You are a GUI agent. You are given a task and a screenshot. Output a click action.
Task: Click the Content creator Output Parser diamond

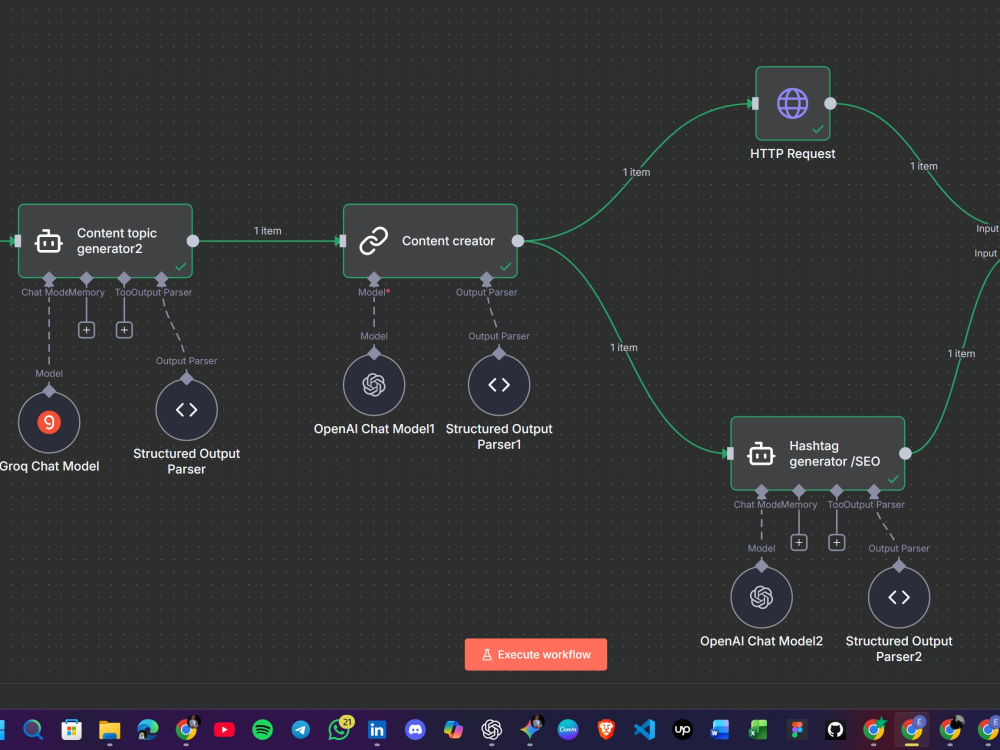click(x=487, y=279)
